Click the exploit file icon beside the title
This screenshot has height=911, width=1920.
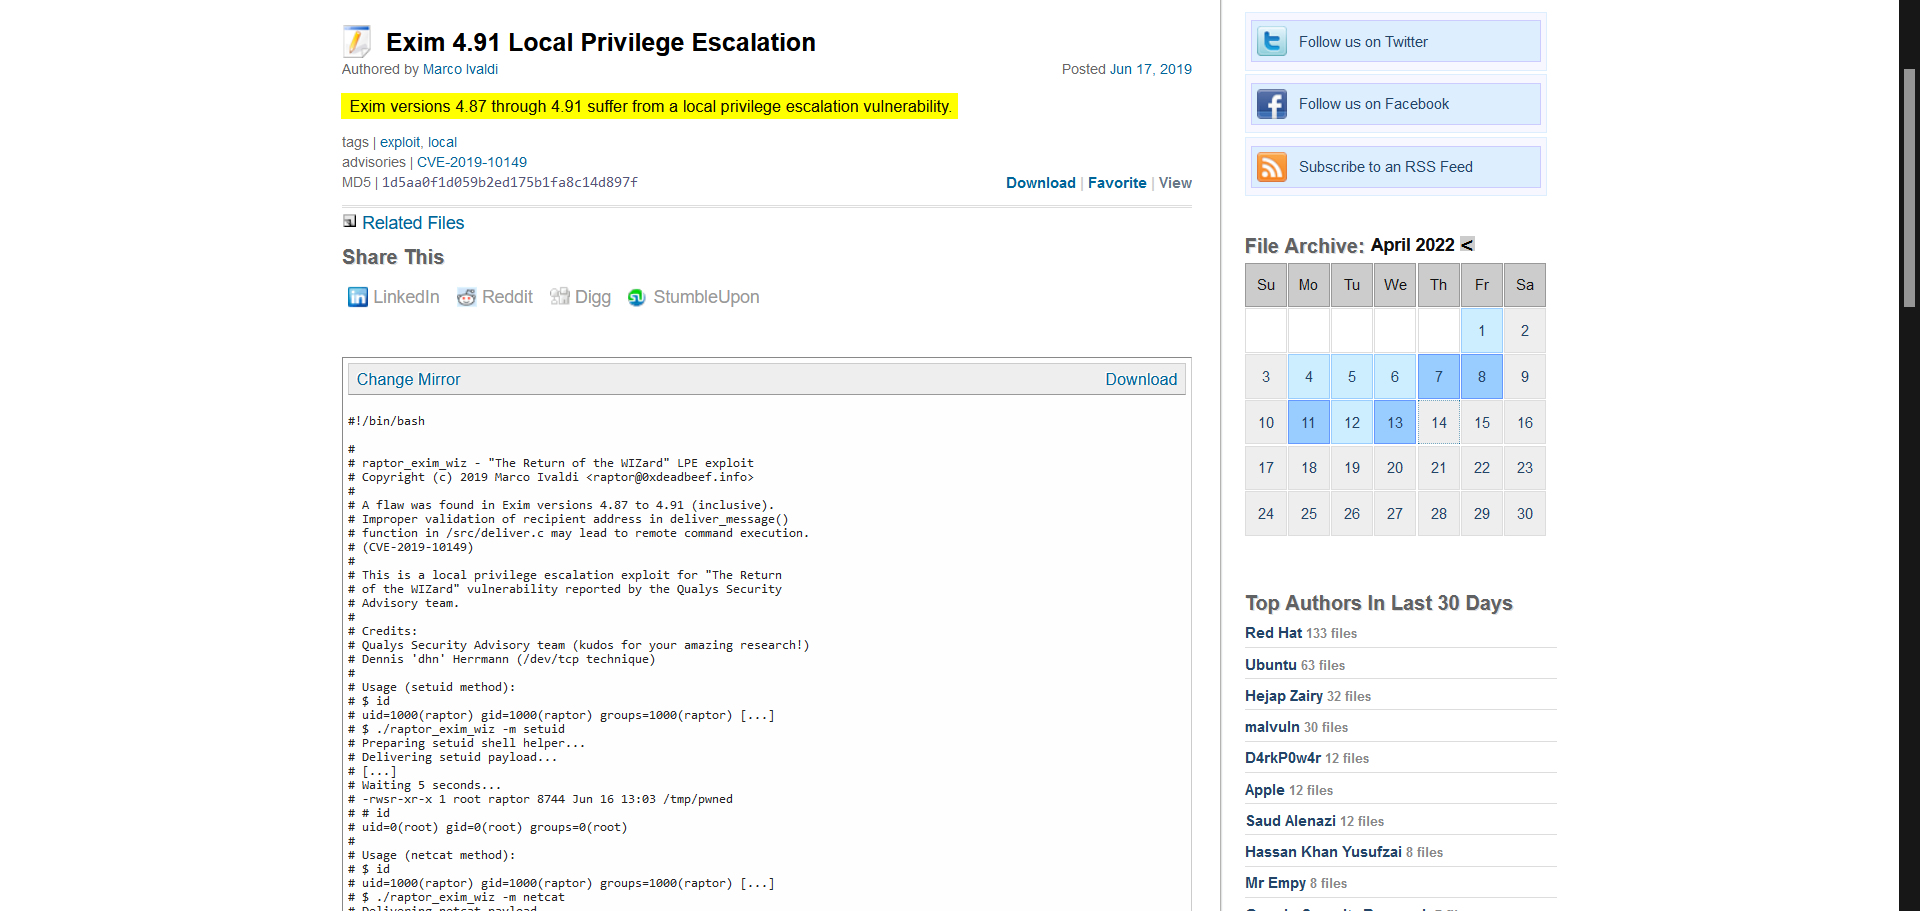click(356, 41)
